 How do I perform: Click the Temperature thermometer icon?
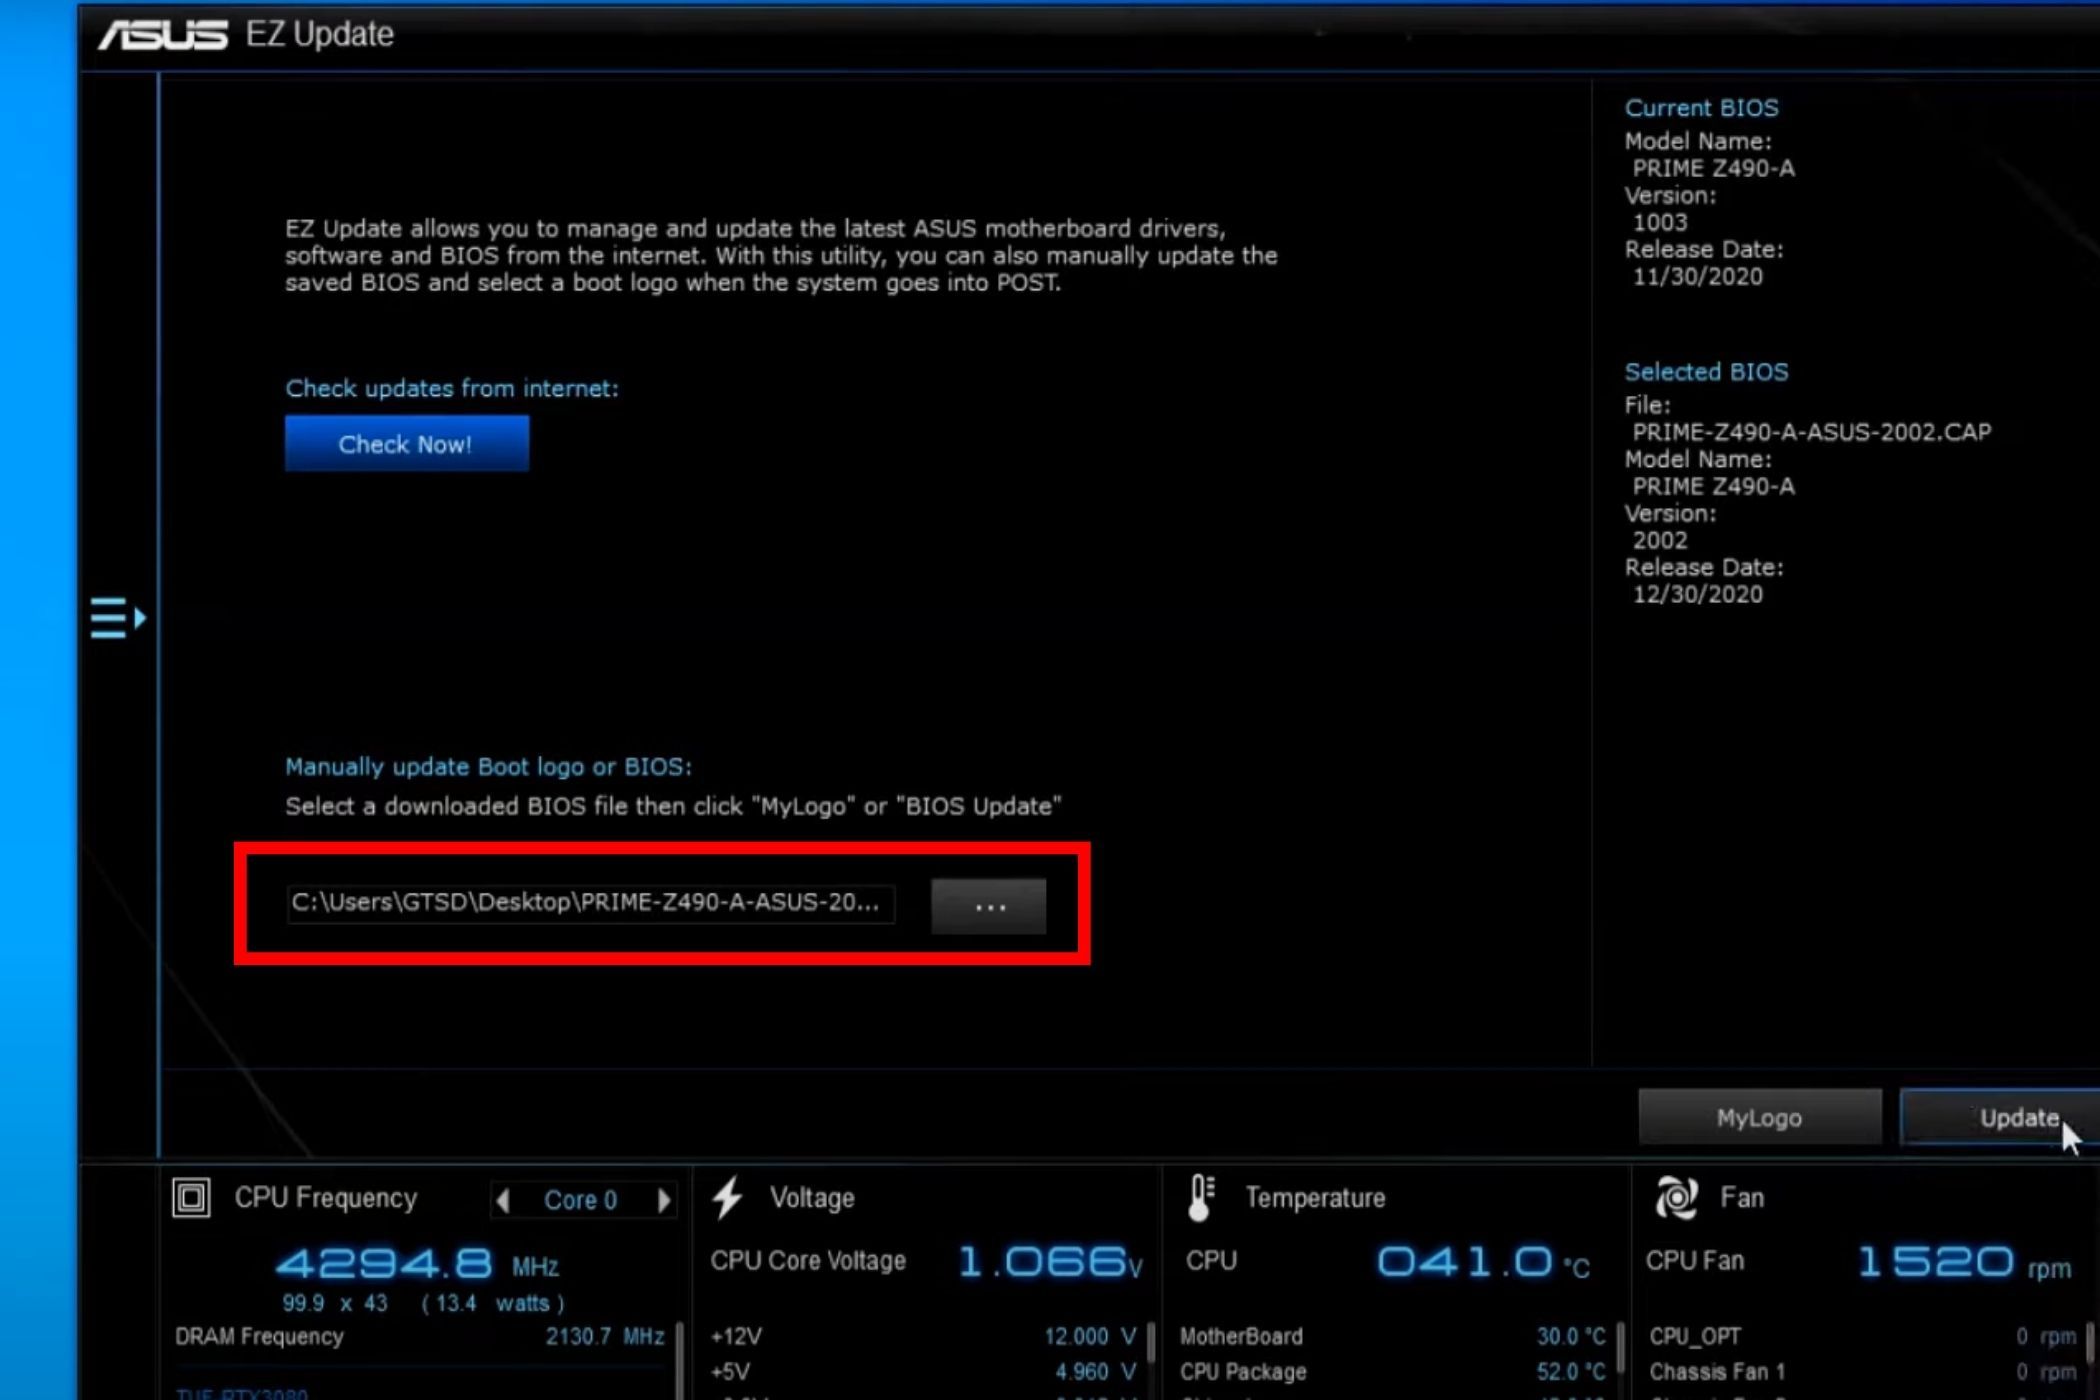1201,1197
